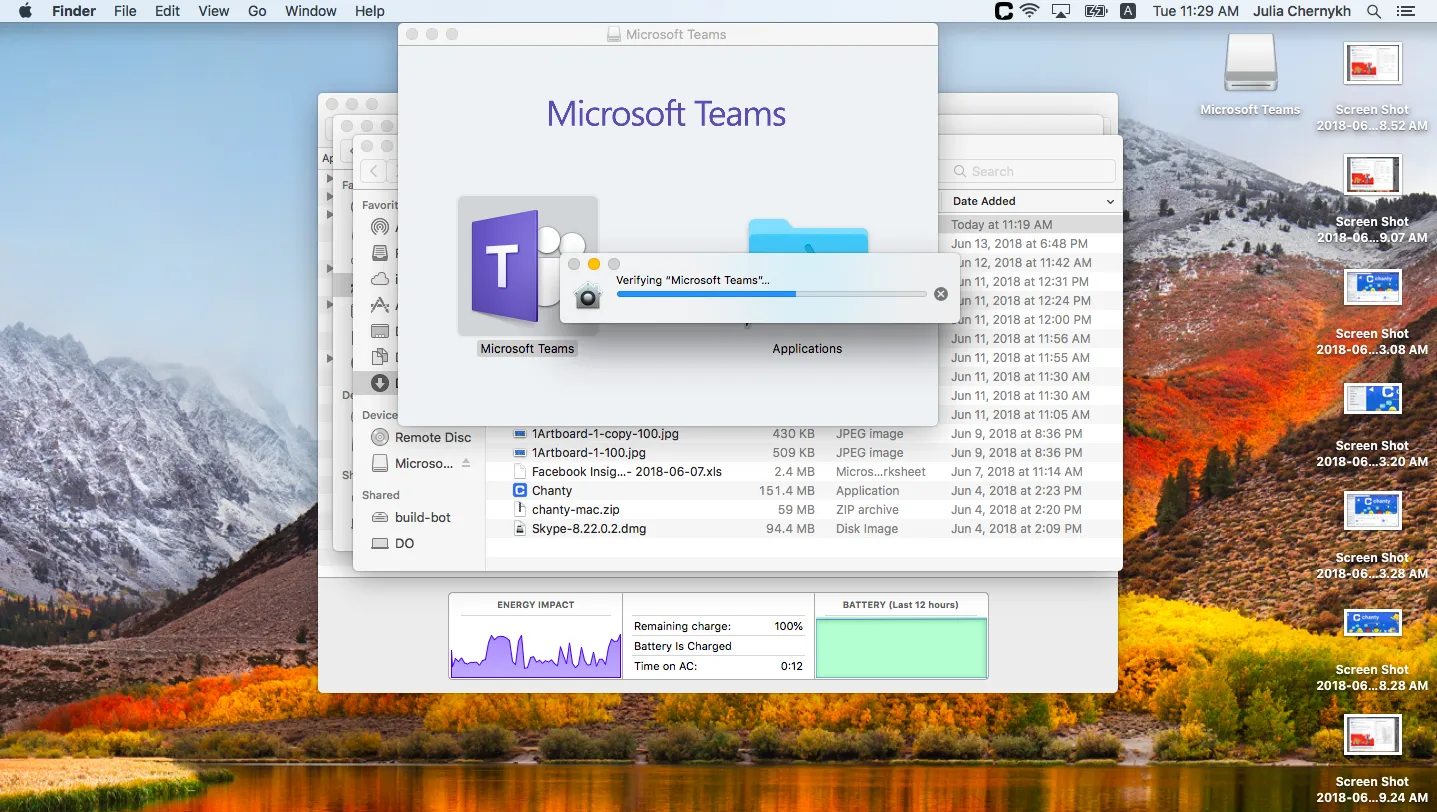Click the Verifying progress bar
The width and height of the screenshot is (1437, 812).
[771, 294]
